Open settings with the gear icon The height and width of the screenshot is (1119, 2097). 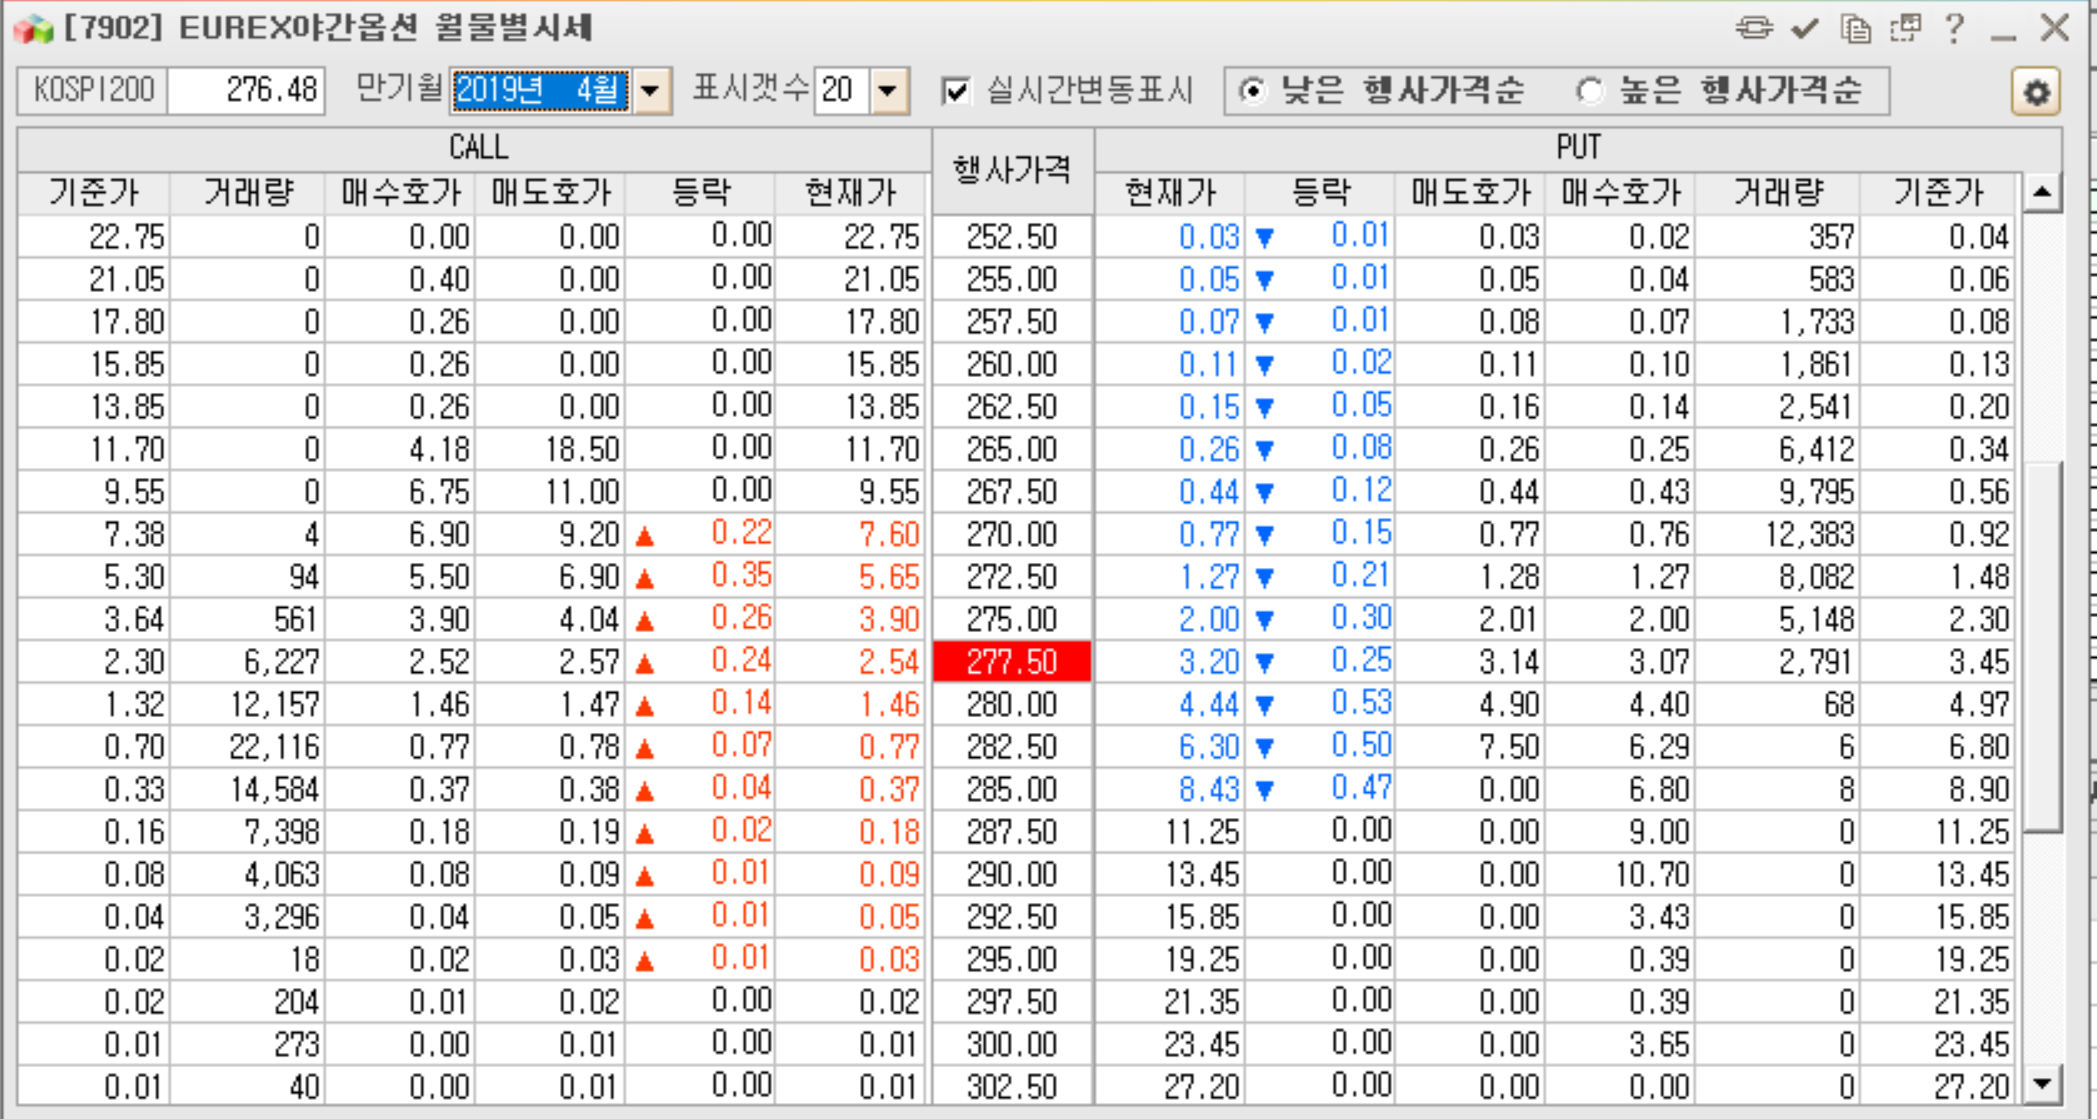pos(2036,92)
